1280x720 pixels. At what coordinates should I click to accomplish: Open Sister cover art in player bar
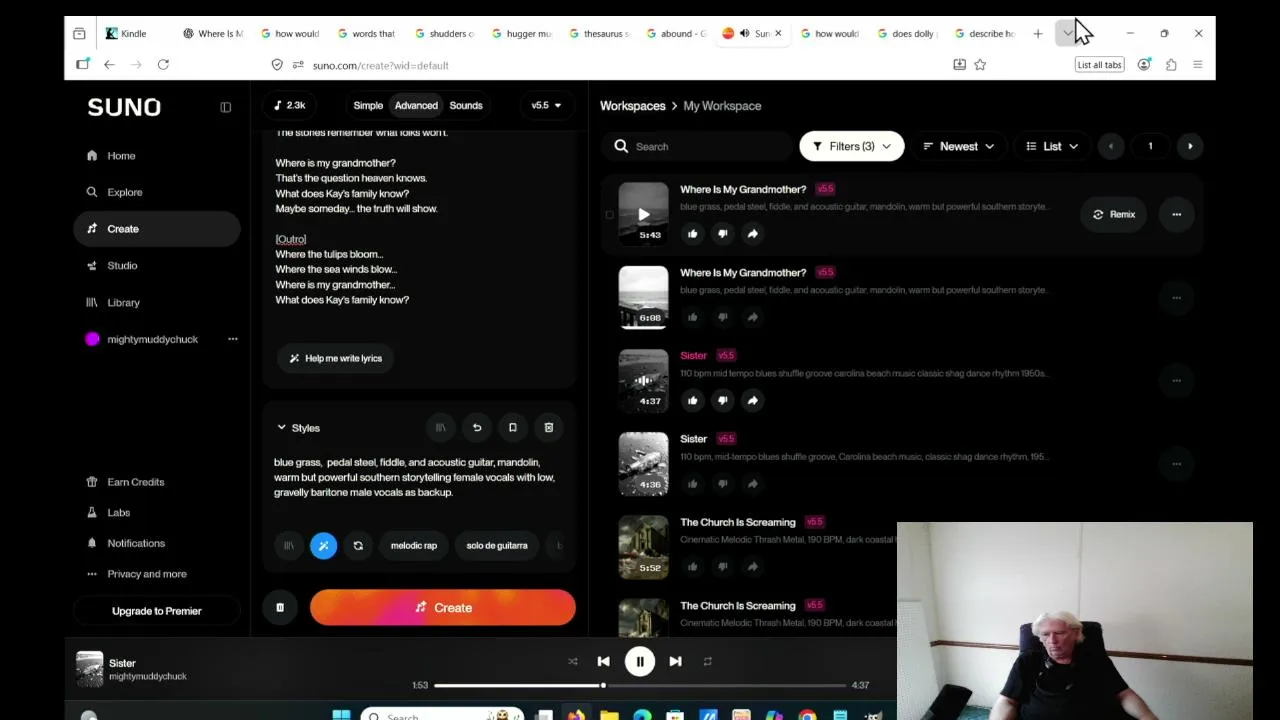90,669
